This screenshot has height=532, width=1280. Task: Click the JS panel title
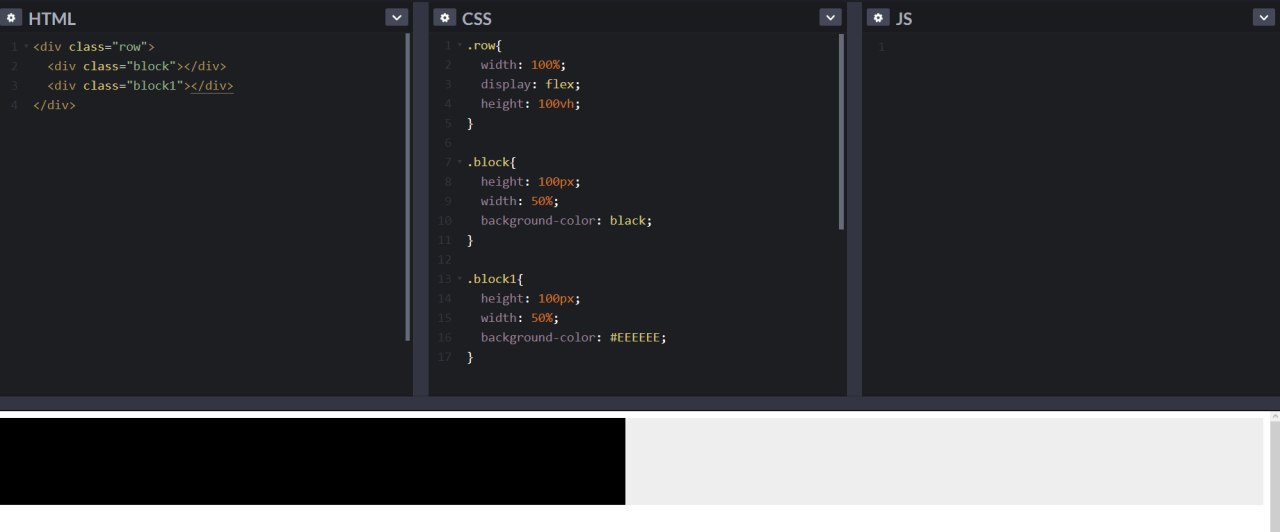(x=904, y=19)
